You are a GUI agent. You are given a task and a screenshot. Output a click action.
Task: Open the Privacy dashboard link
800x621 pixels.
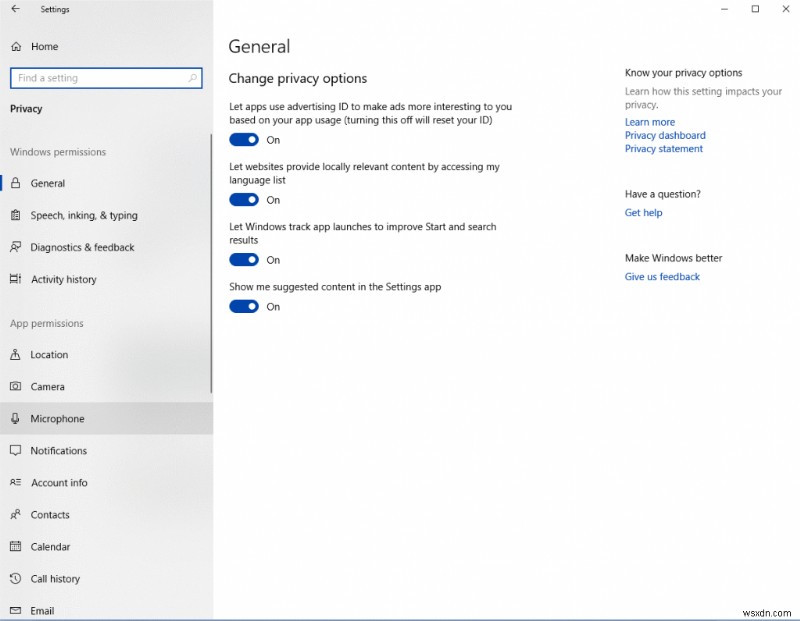[665, 135]
